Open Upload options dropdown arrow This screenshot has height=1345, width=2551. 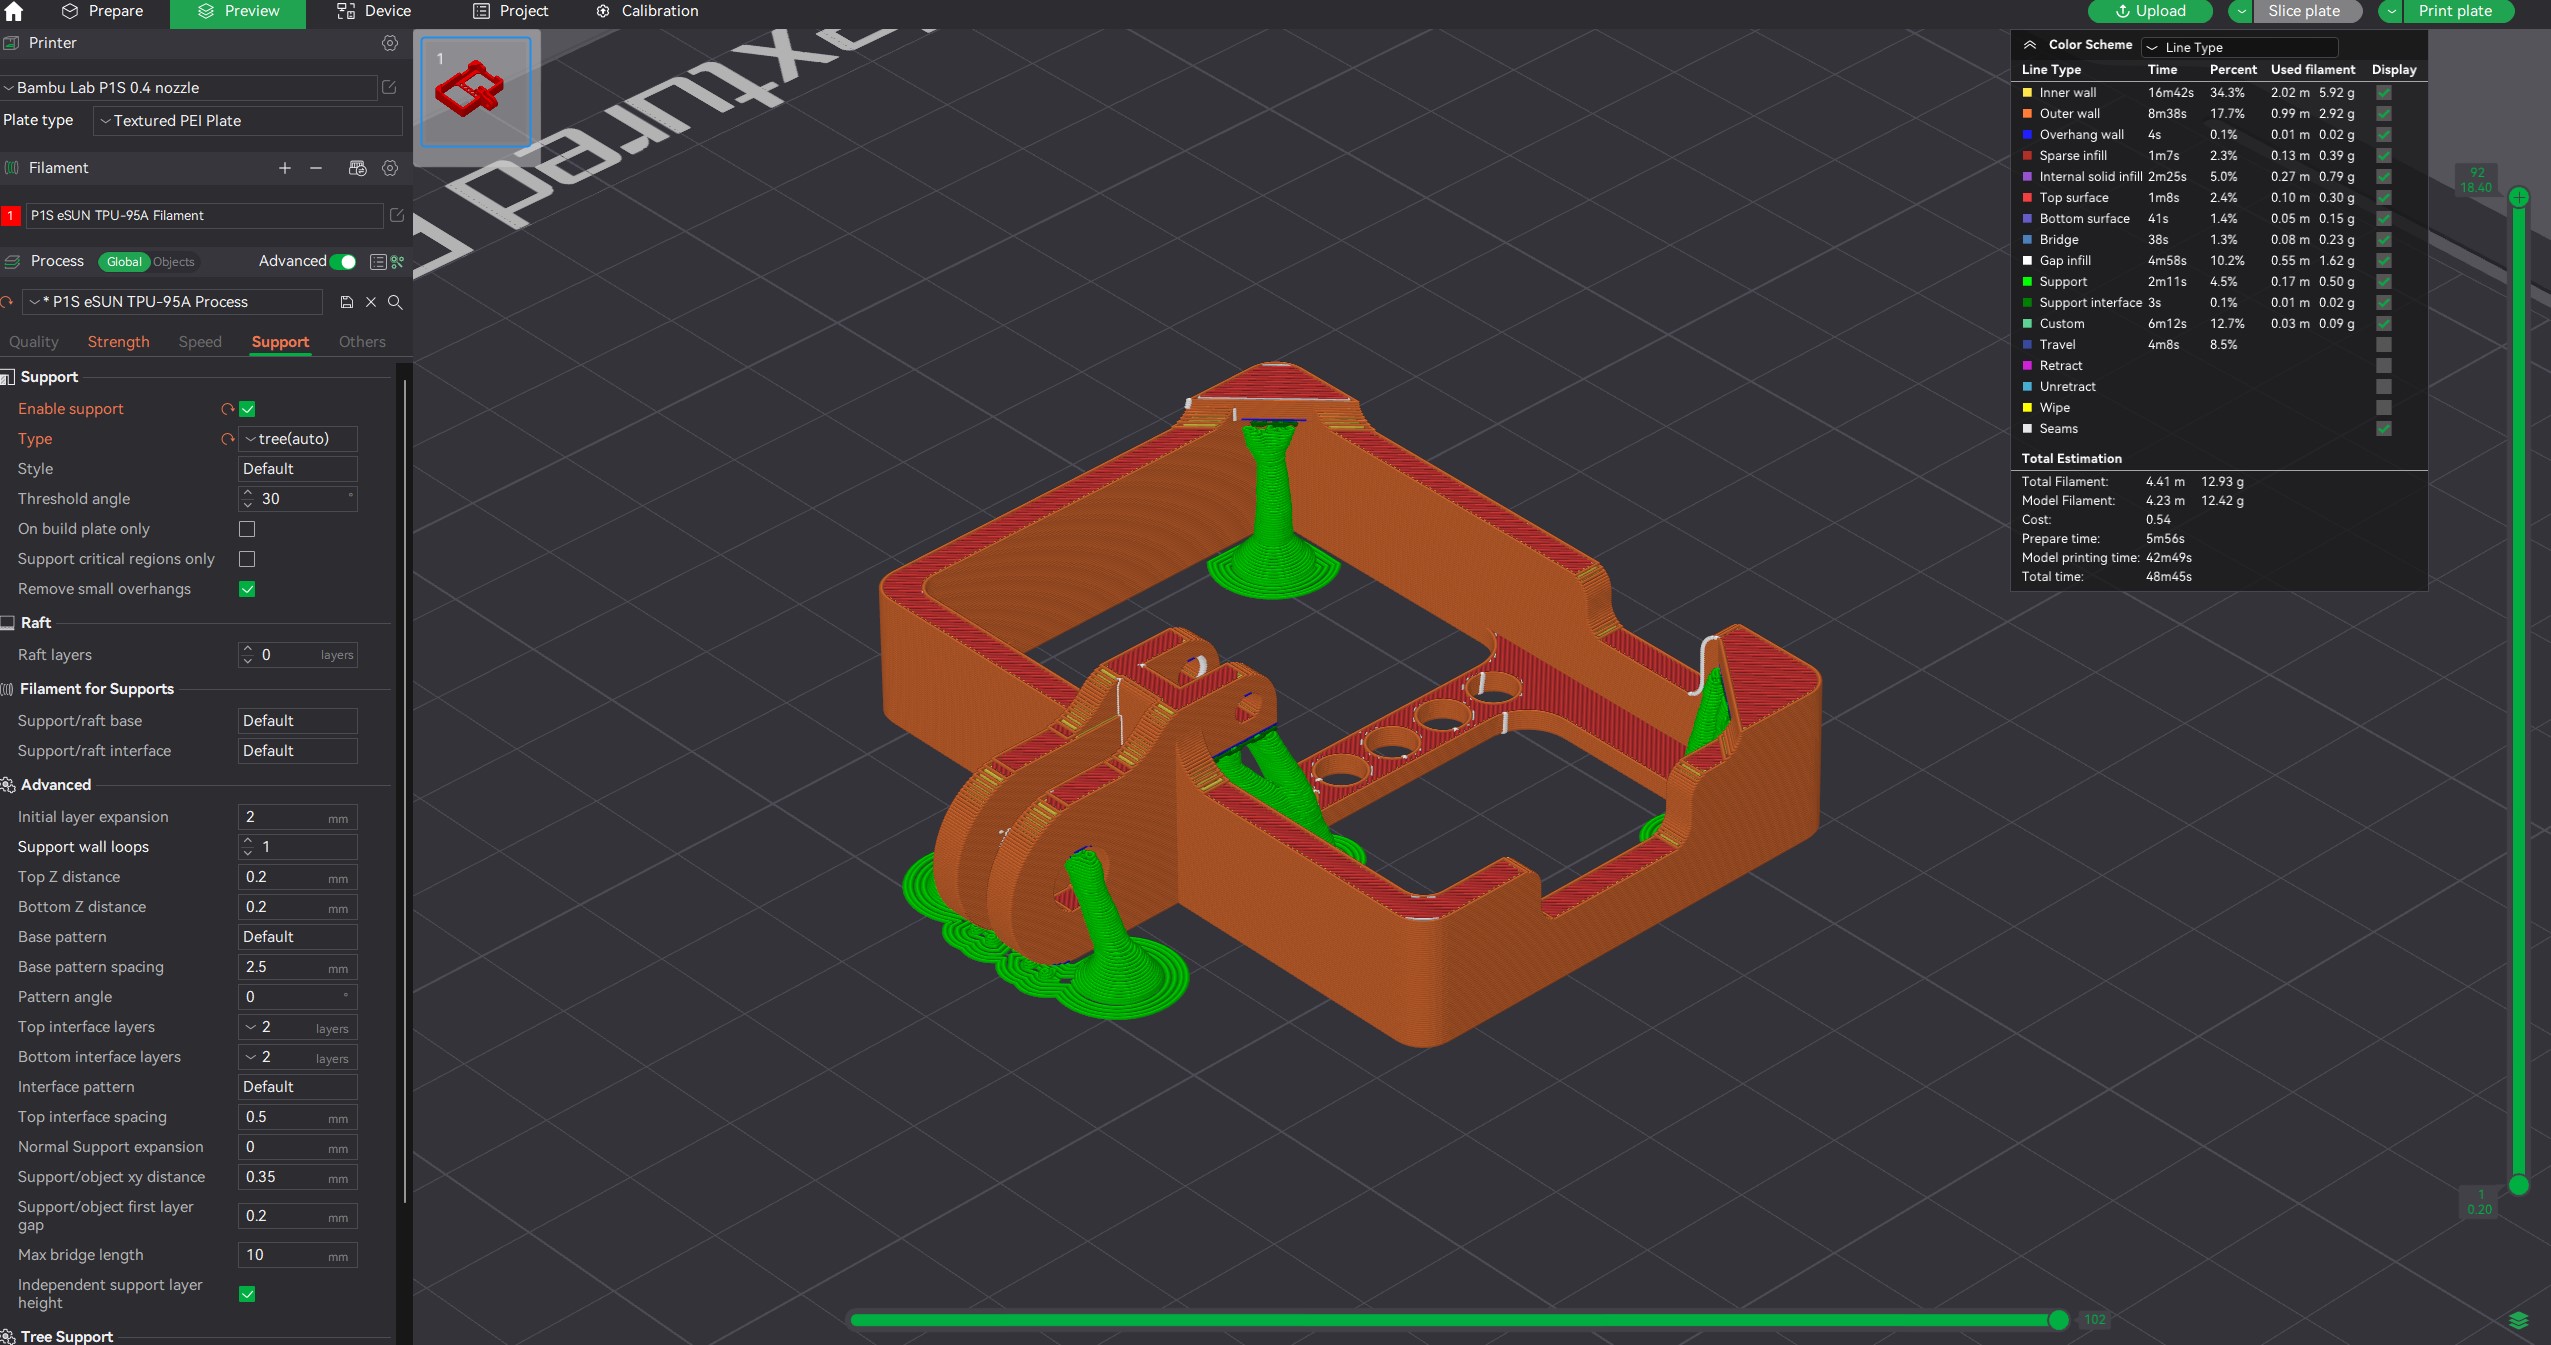pos(2241,11)
